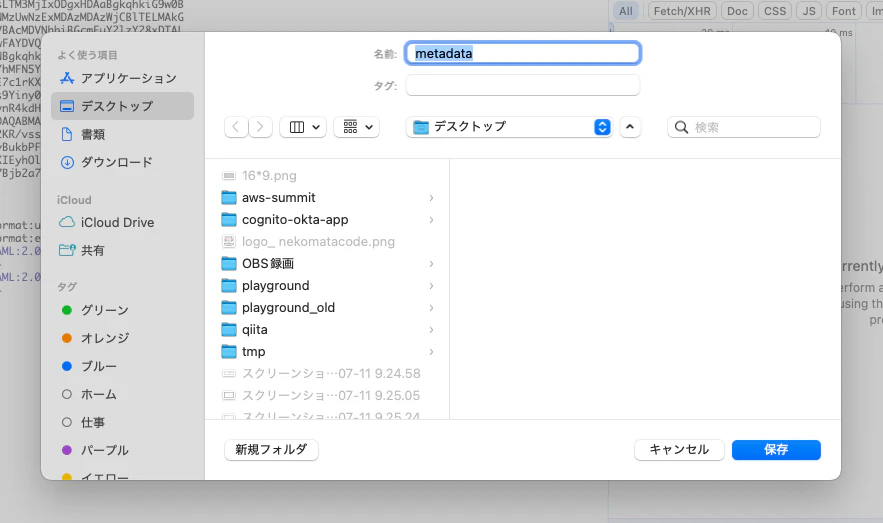883x523 pixels.
Task: Open iCloud Drive in sidebar
Action: point(122,222)
